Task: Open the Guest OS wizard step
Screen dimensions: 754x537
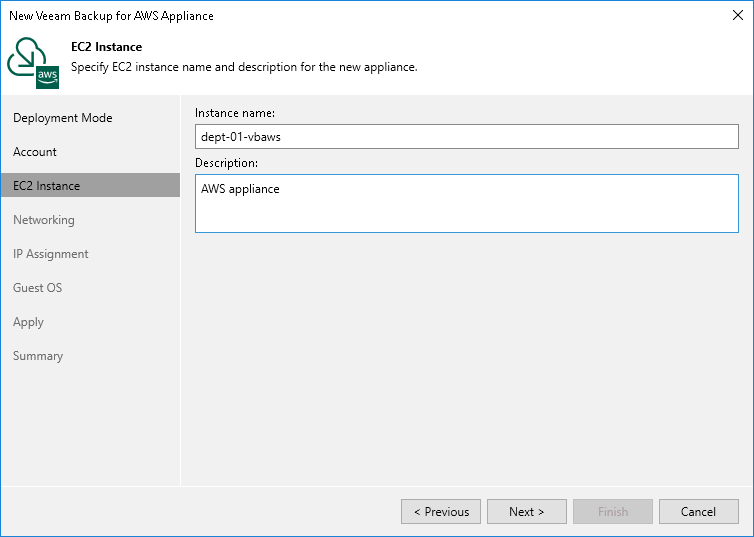Action: (x=38, y=288)
